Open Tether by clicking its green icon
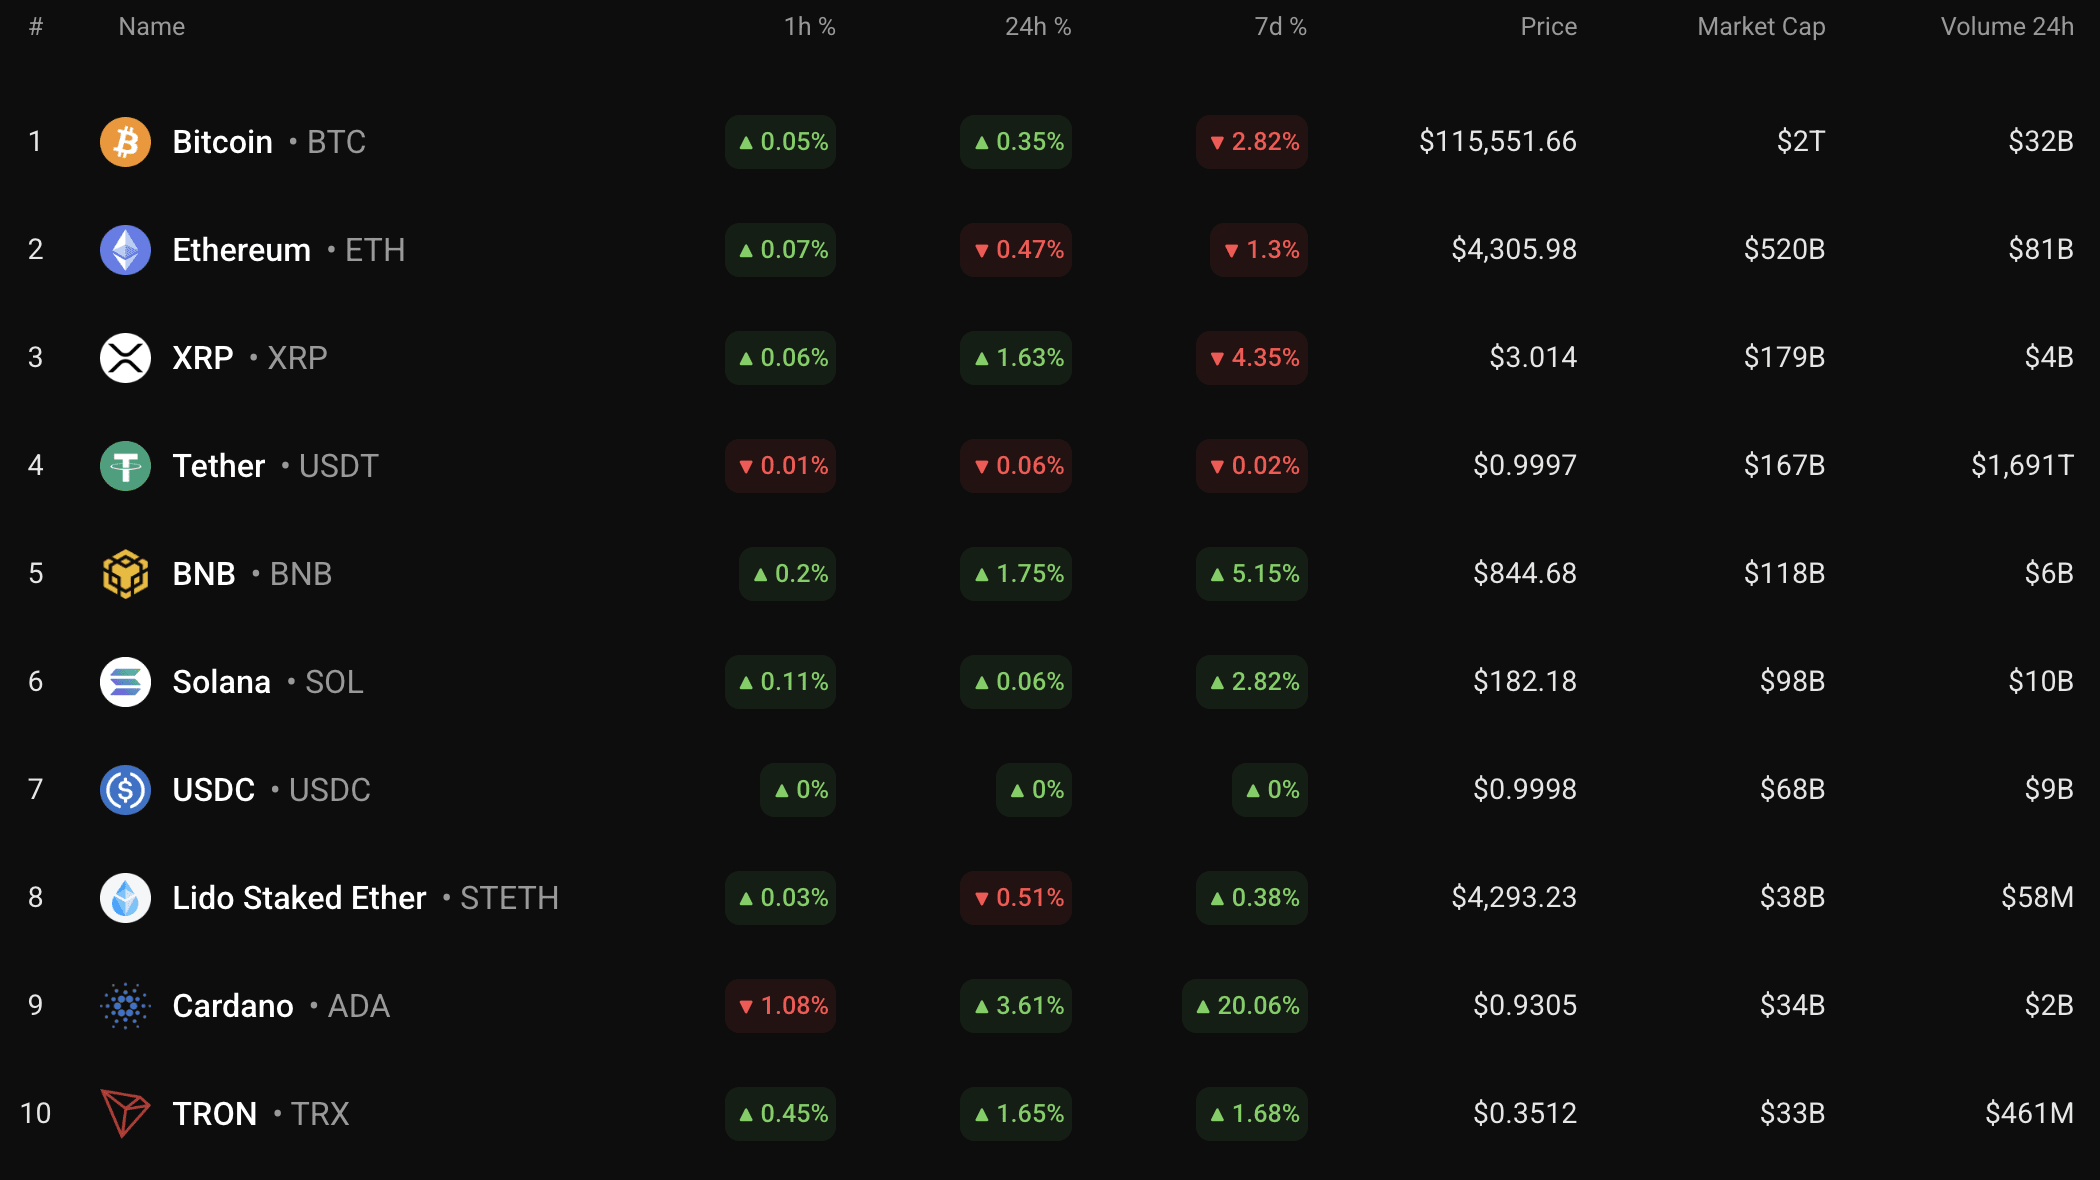This screenshot has width=2100, height=1180. pos(124,465)
